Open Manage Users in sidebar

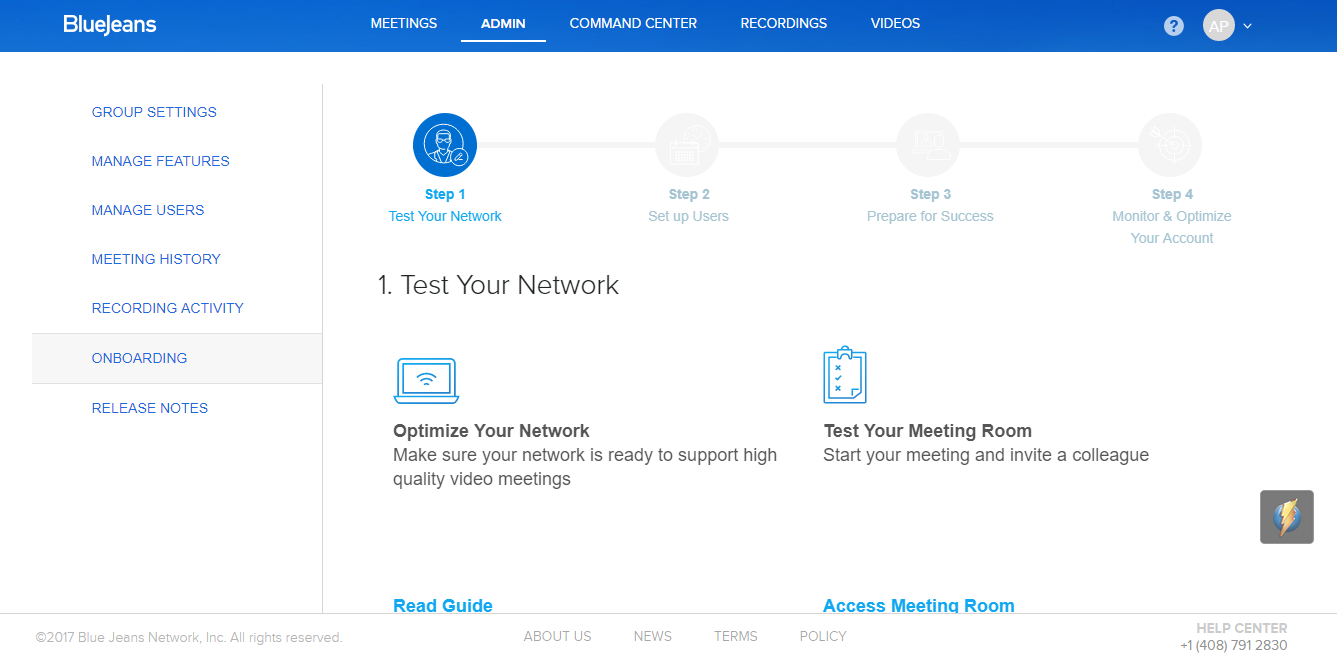pyautogui.click(x=148, y=210)
